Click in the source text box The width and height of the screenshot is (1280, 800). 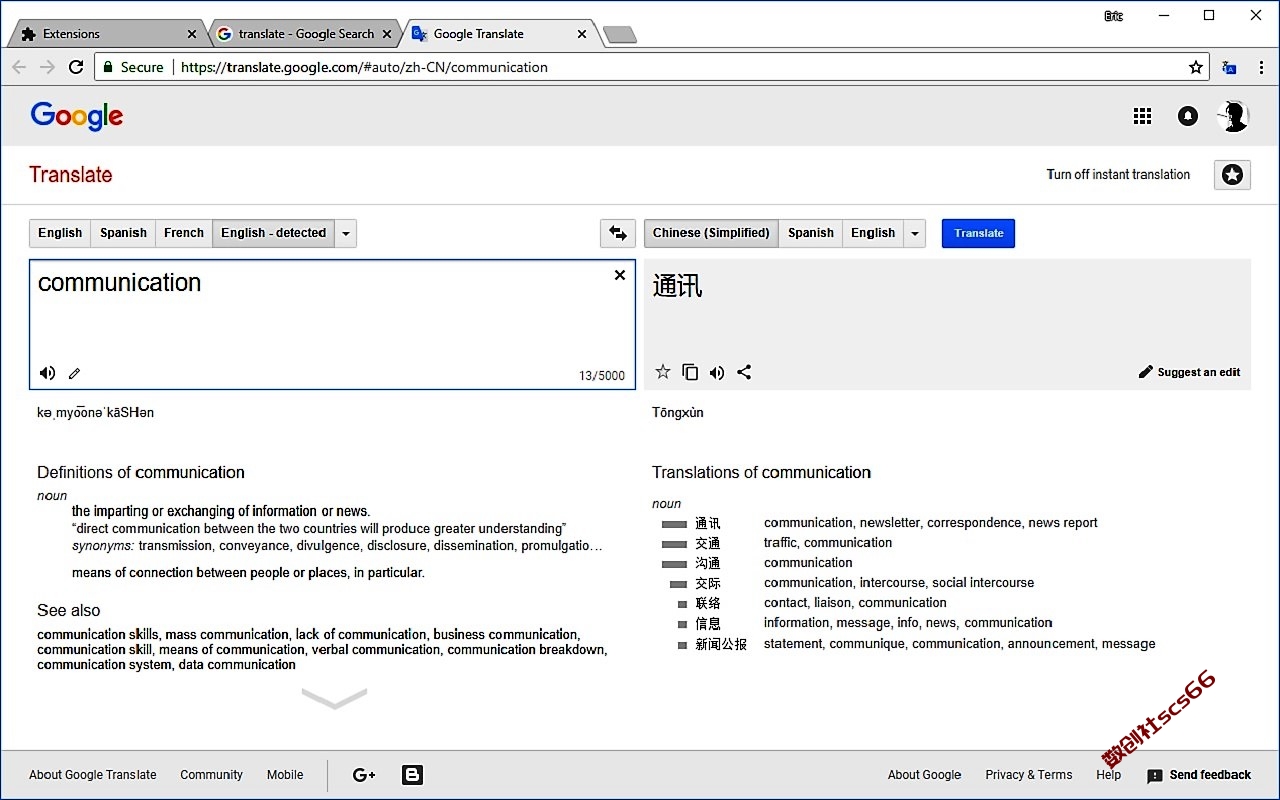coord(332,324)
